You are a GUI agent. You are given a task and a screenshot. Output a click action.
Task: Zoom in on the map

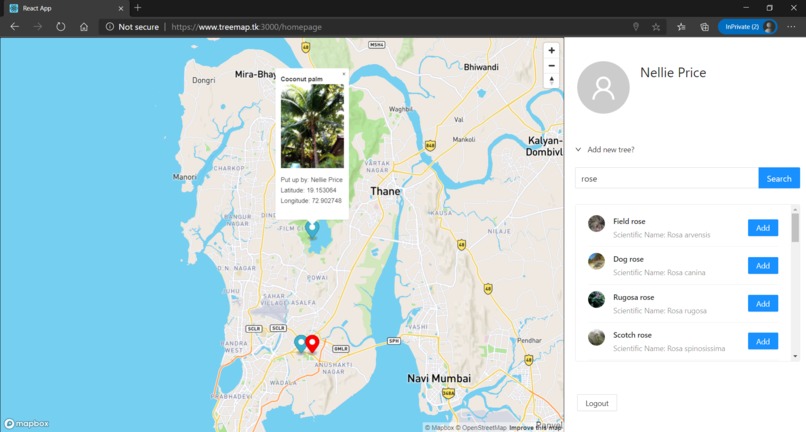551,50
